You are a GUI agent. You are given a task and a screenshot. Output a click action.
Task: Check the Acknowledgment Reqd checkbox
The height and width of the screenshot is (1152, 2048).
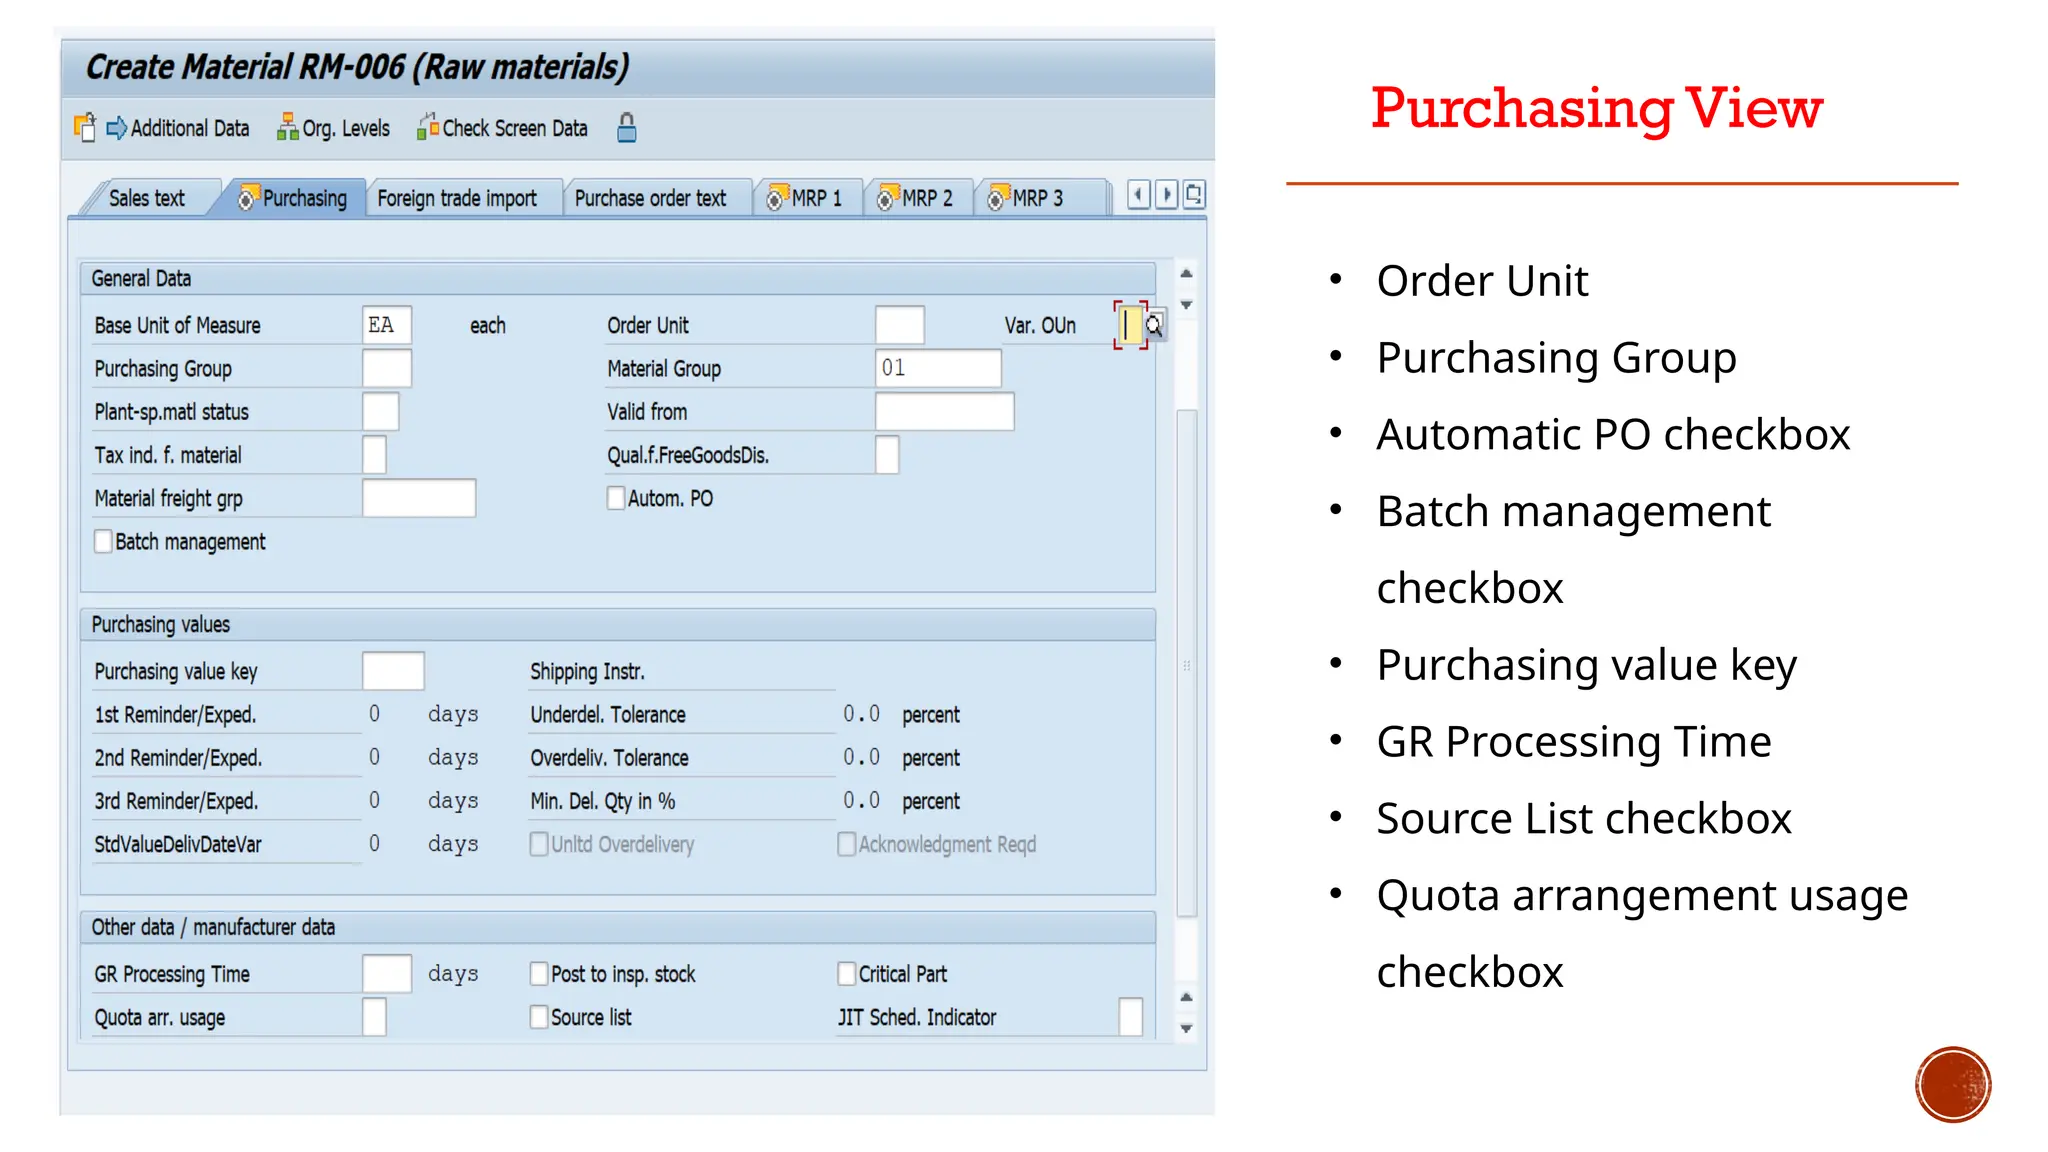coord(847,844)
